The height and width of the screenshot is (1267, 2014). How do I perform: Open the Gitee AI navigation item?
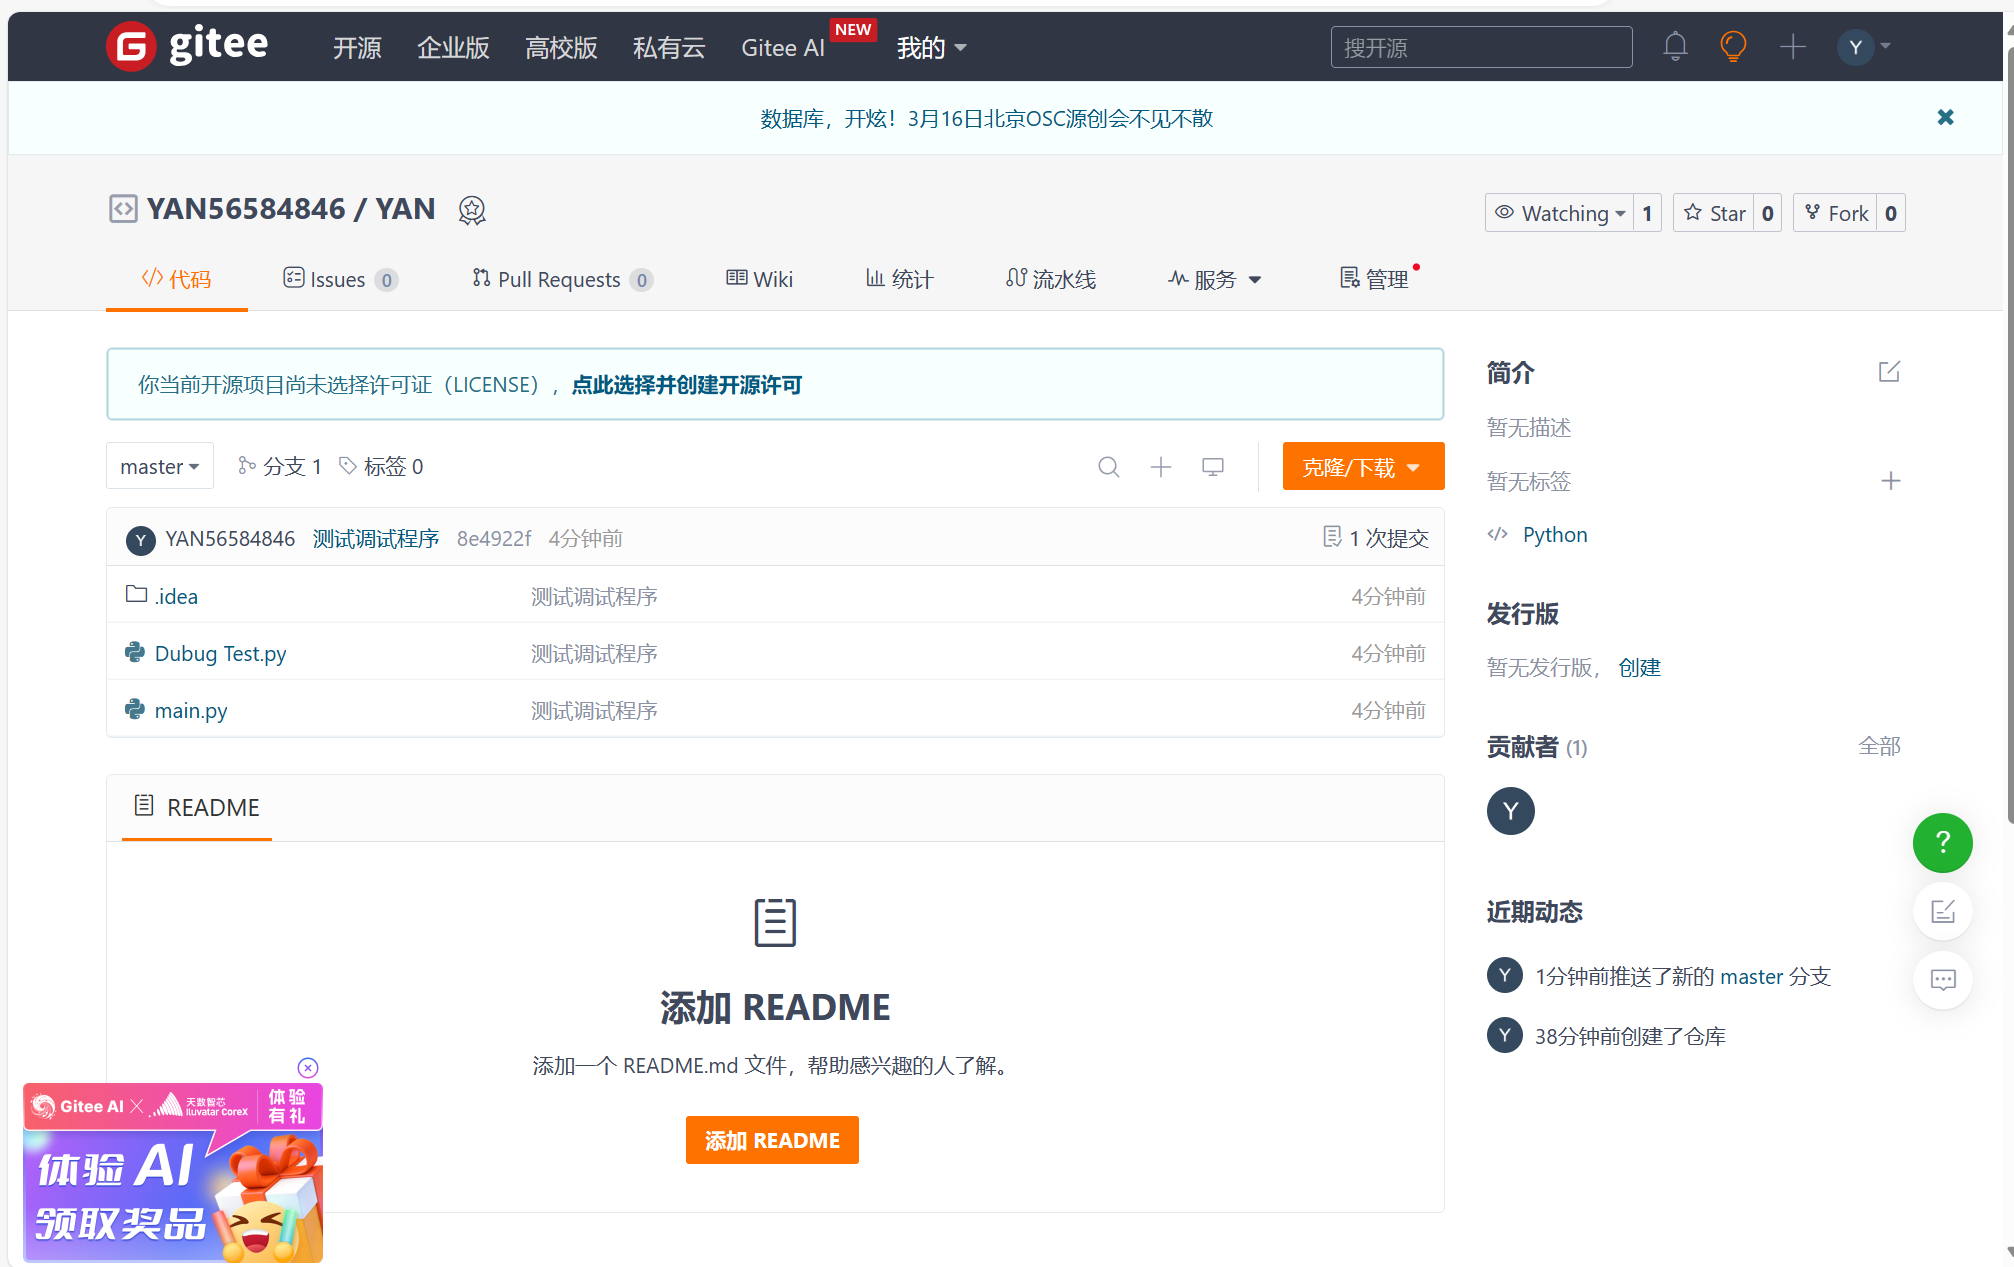783,47
